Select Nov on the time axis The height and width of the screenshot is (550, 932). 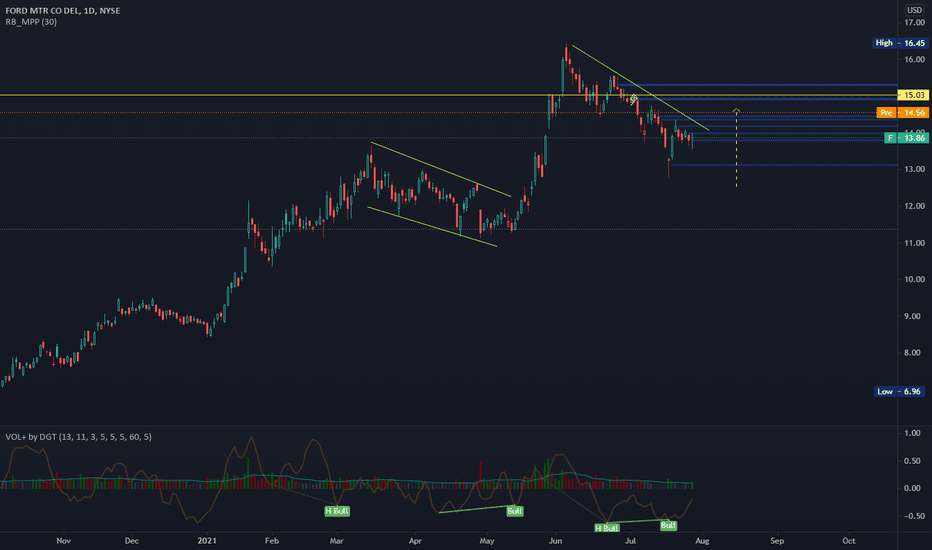[64, 541]
